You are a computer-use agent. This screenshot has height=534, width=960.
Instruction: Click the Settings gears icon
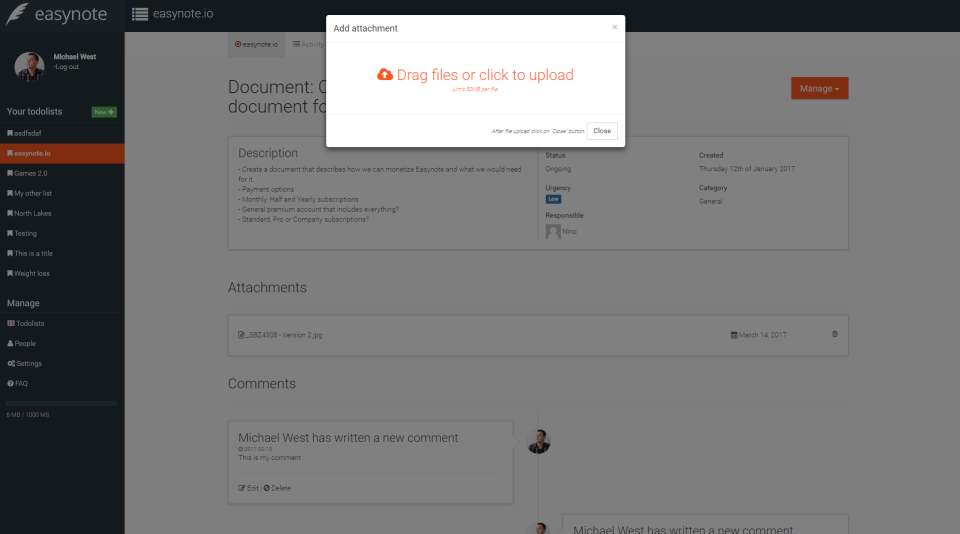point(11,364)
